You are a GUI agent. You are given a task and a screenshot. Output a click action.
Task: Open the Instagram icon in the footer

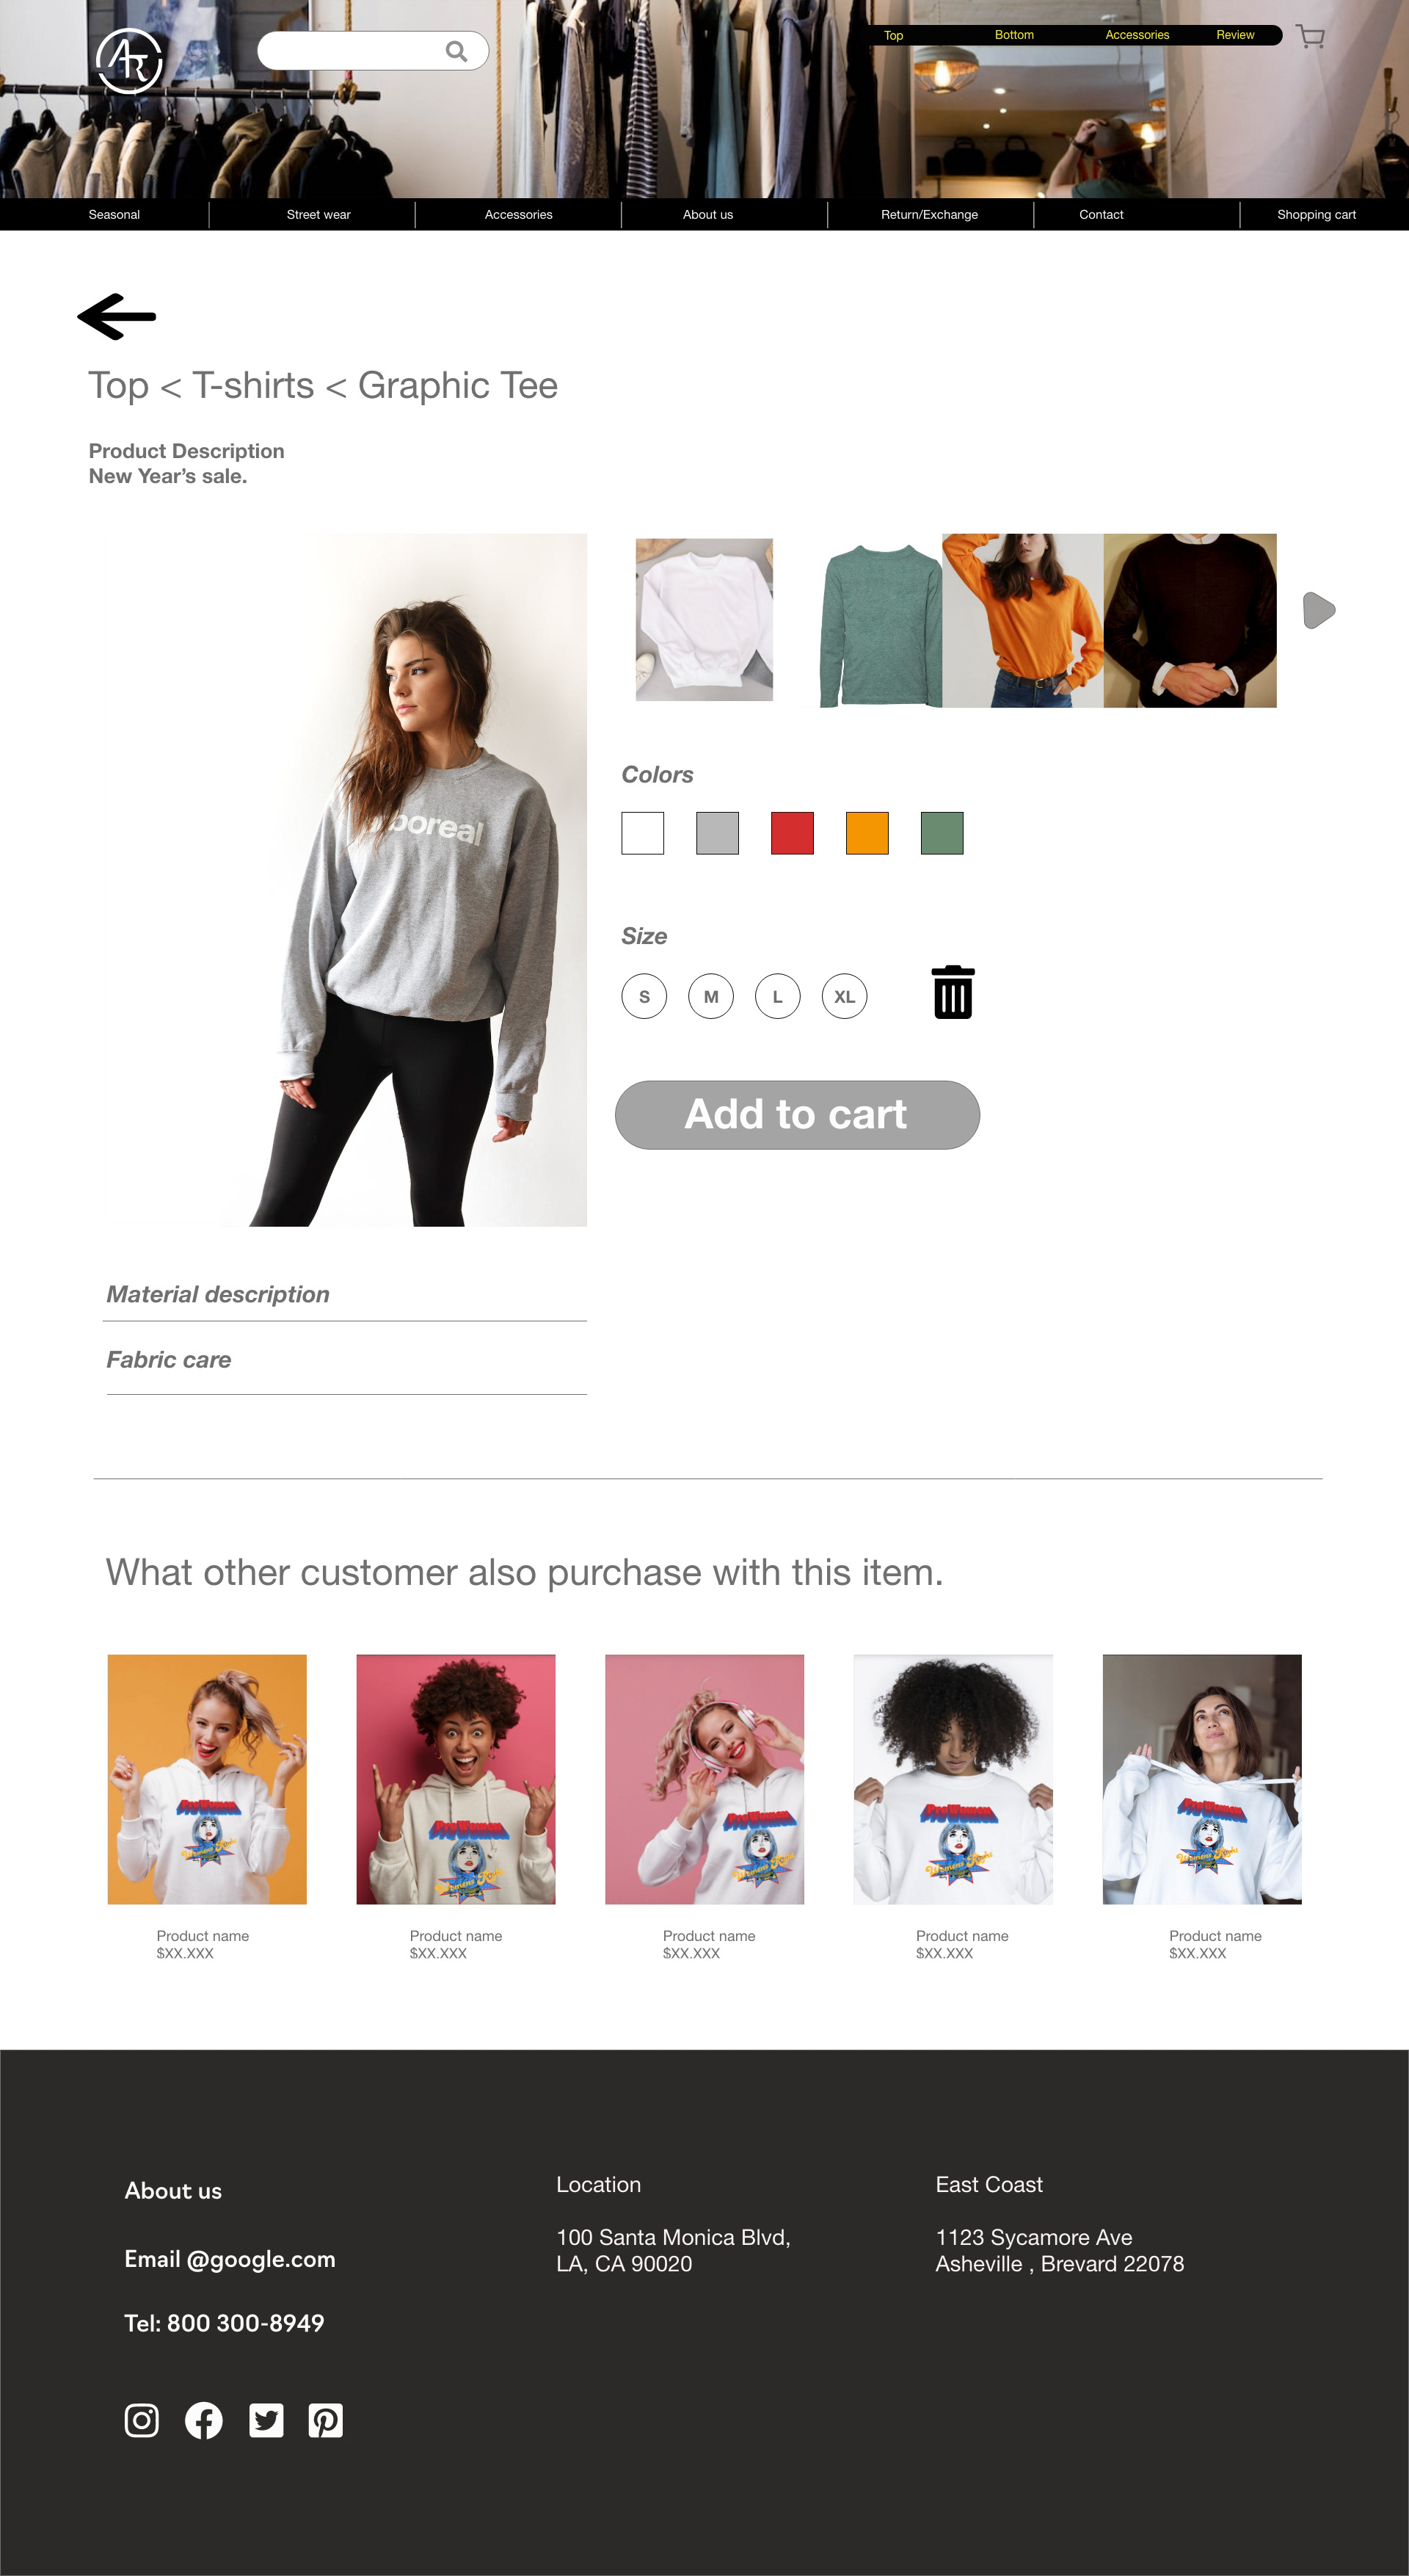(x=142, y=2421)
